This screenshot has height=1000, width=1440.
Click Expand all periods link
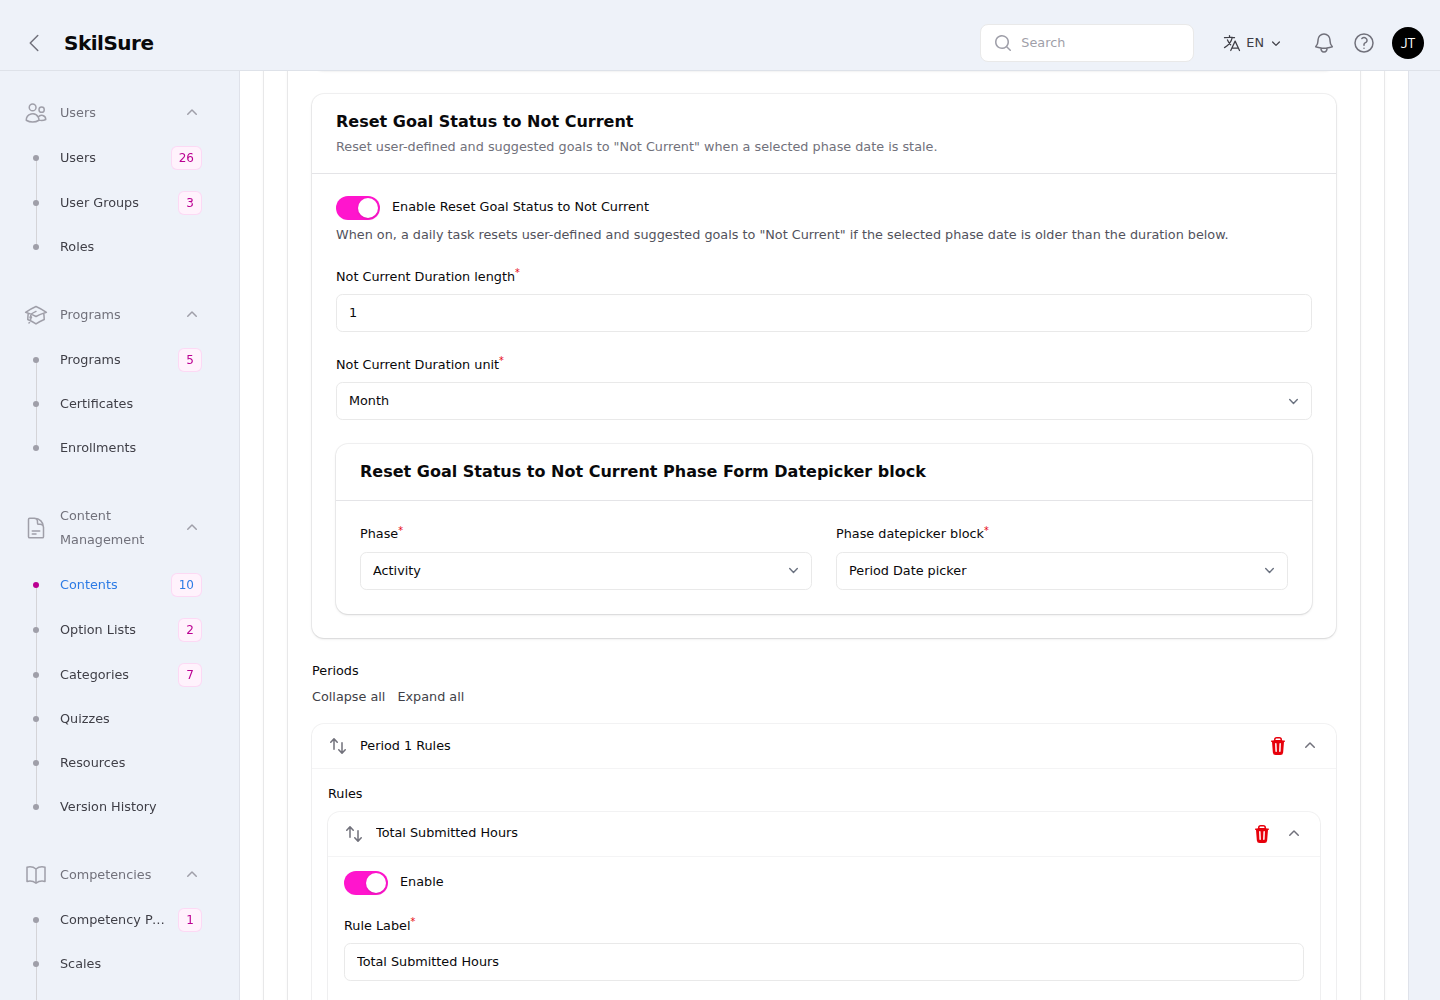pos(431,697)
